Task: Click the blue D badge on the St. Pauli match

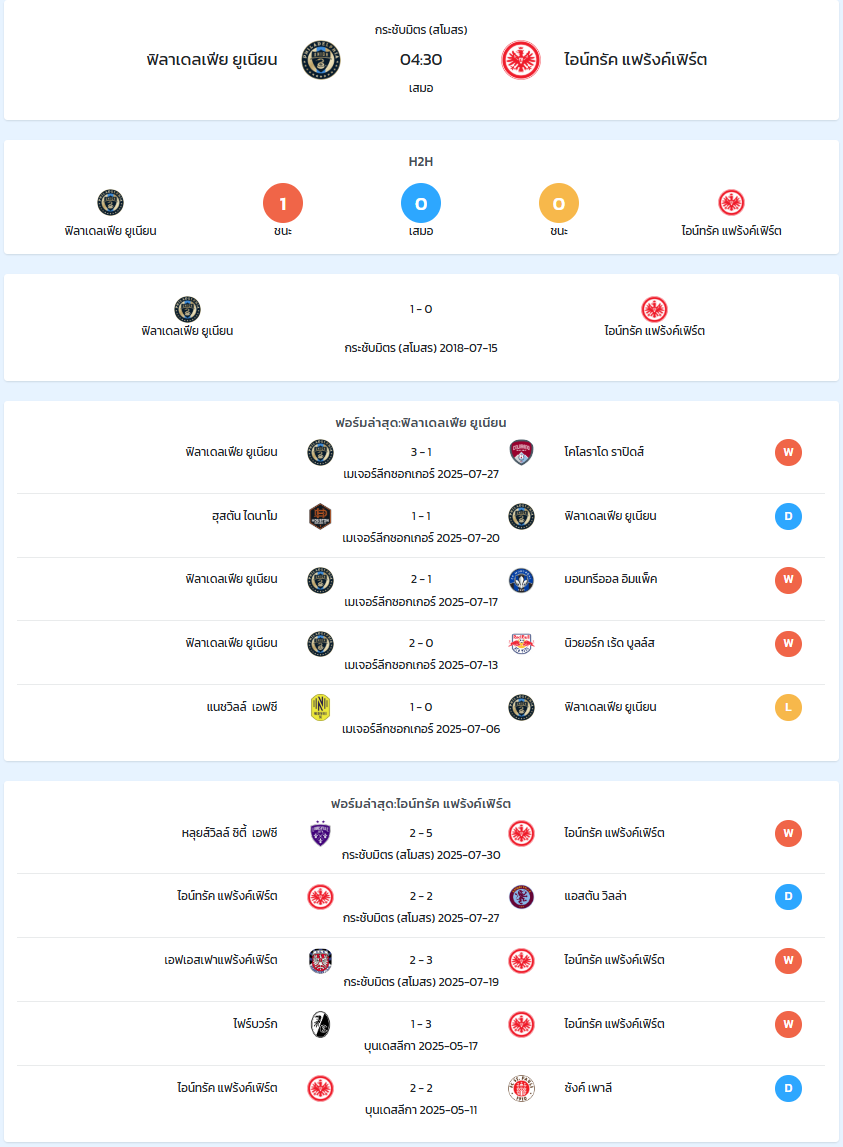Action: click(788, 1088)
